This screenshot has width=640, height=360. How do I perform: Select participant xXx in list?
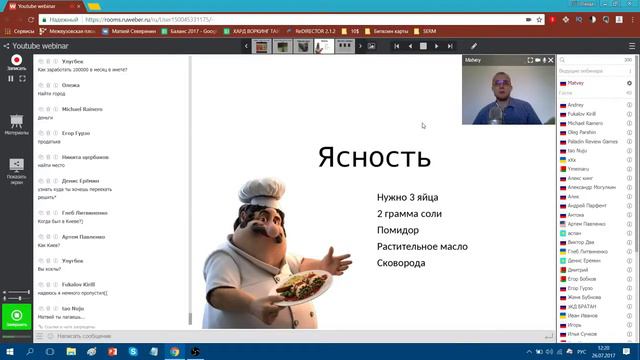pos(571,160)
